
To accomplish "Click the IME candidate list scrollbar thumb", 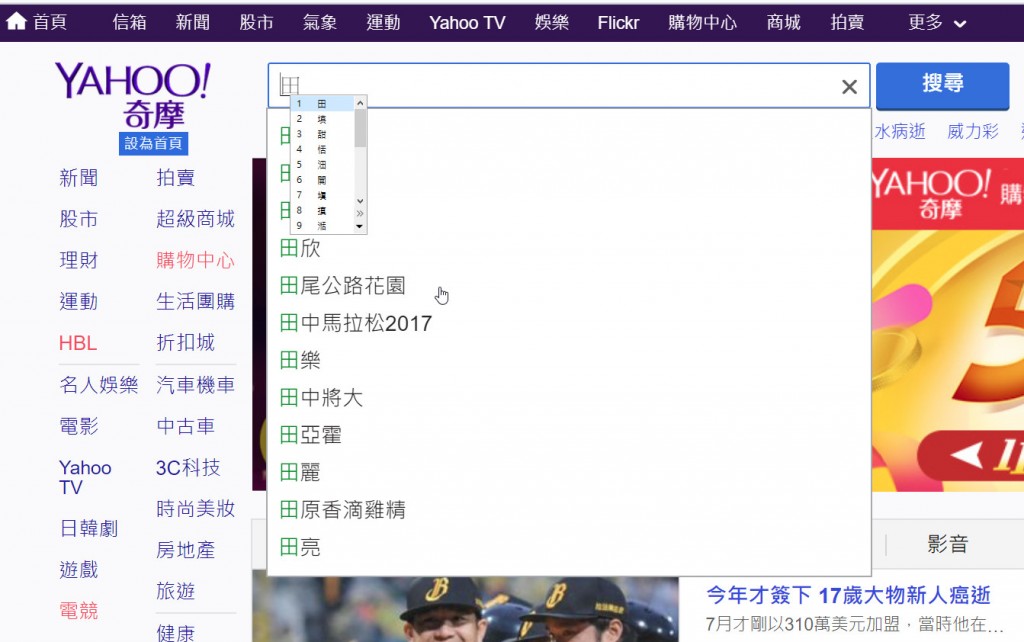I will point(360,128).
